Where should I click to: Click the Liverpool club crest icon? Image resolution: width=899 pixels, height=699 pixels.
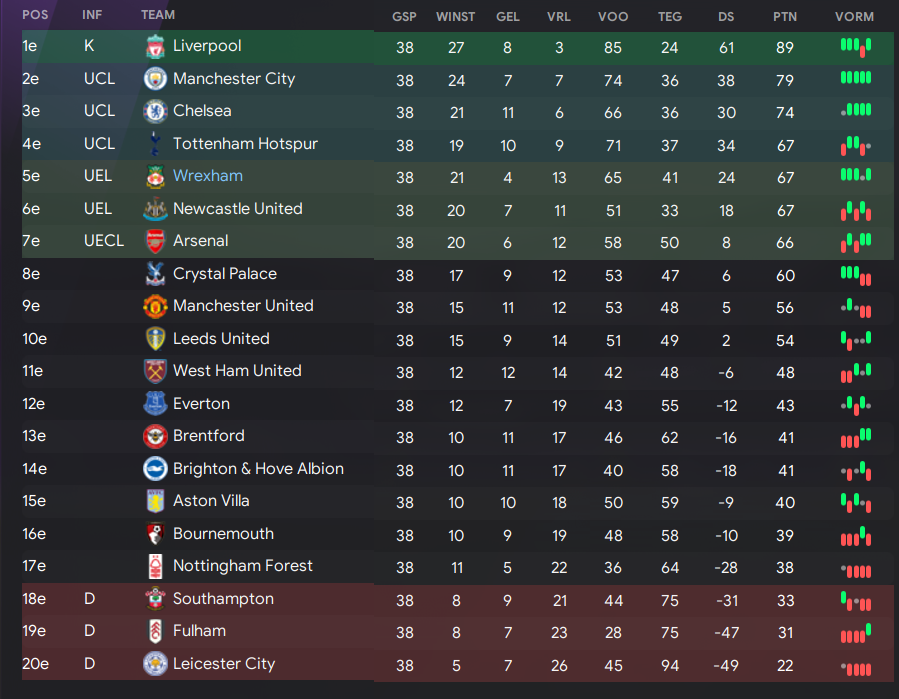click(155, 46)
